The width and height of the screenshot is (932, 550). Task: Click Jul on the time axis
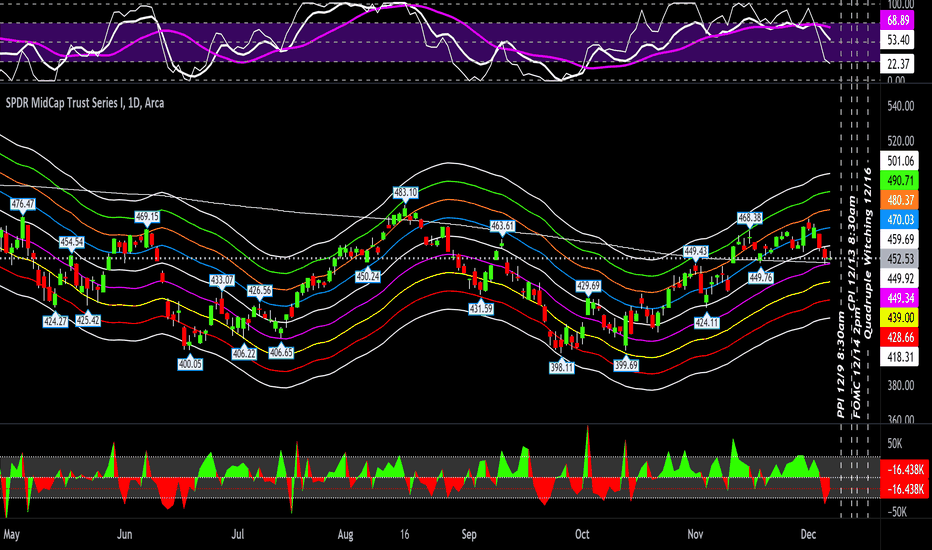237,534
